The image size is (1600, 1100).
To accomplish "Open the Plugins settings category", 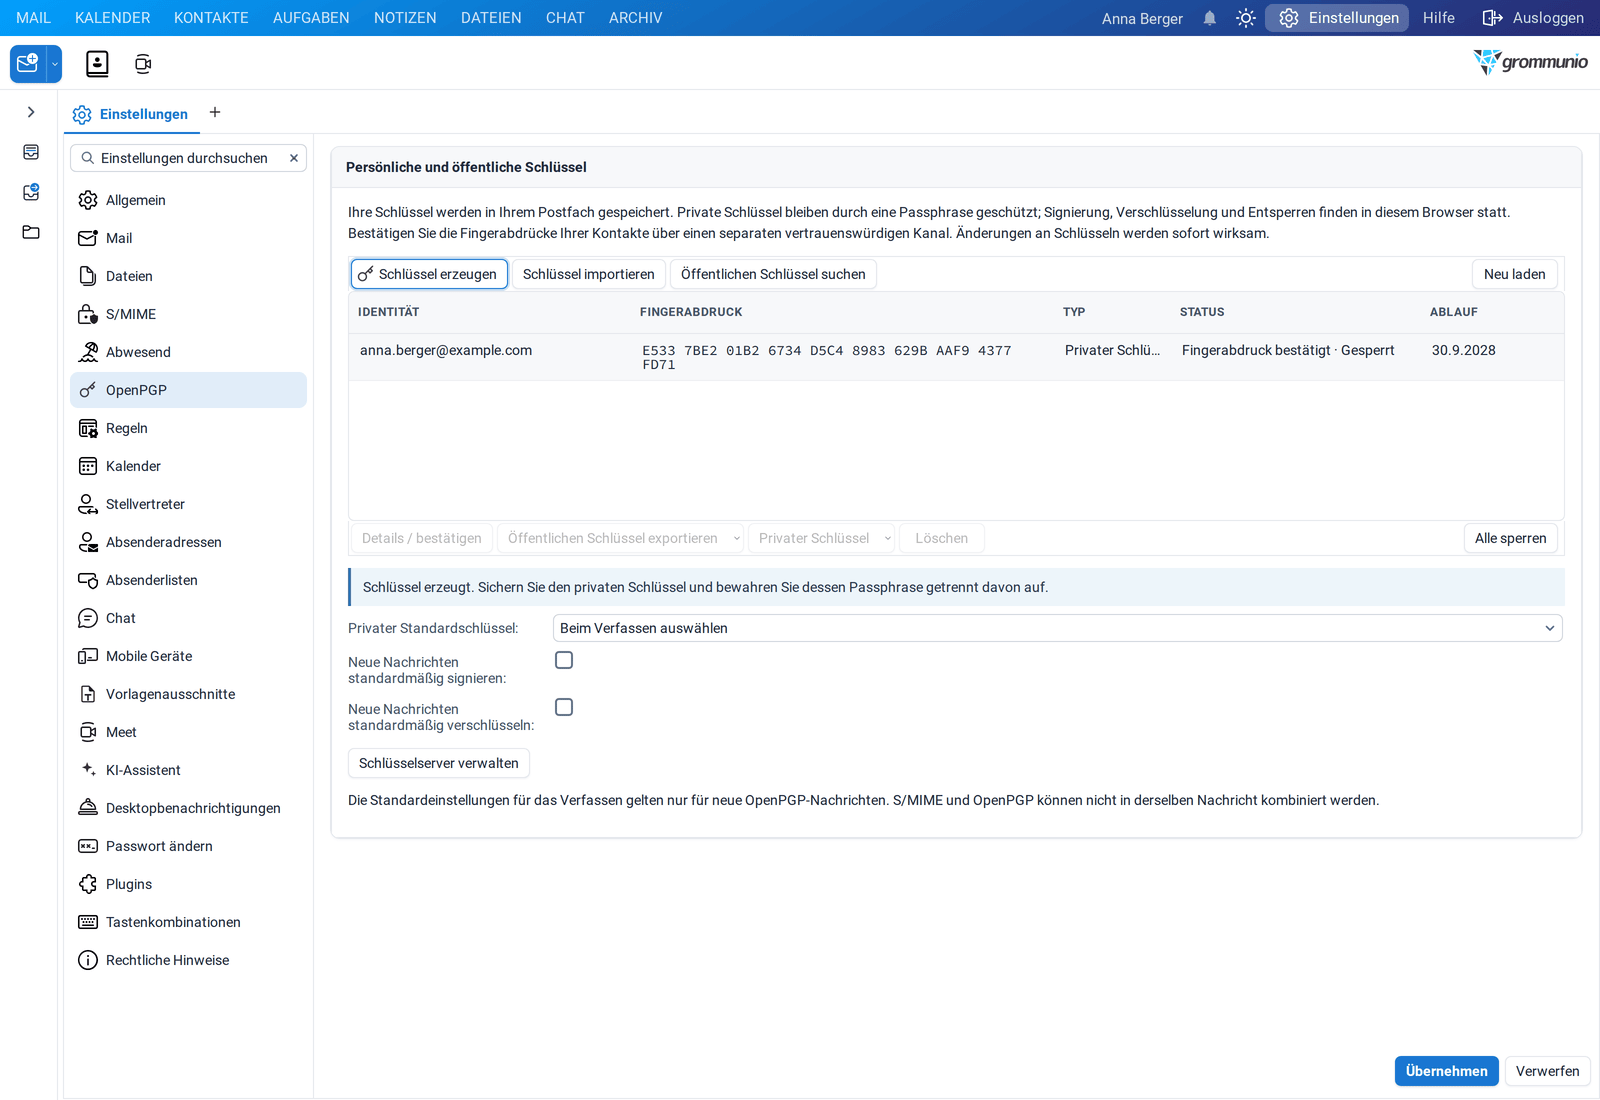I will [188, 884].
